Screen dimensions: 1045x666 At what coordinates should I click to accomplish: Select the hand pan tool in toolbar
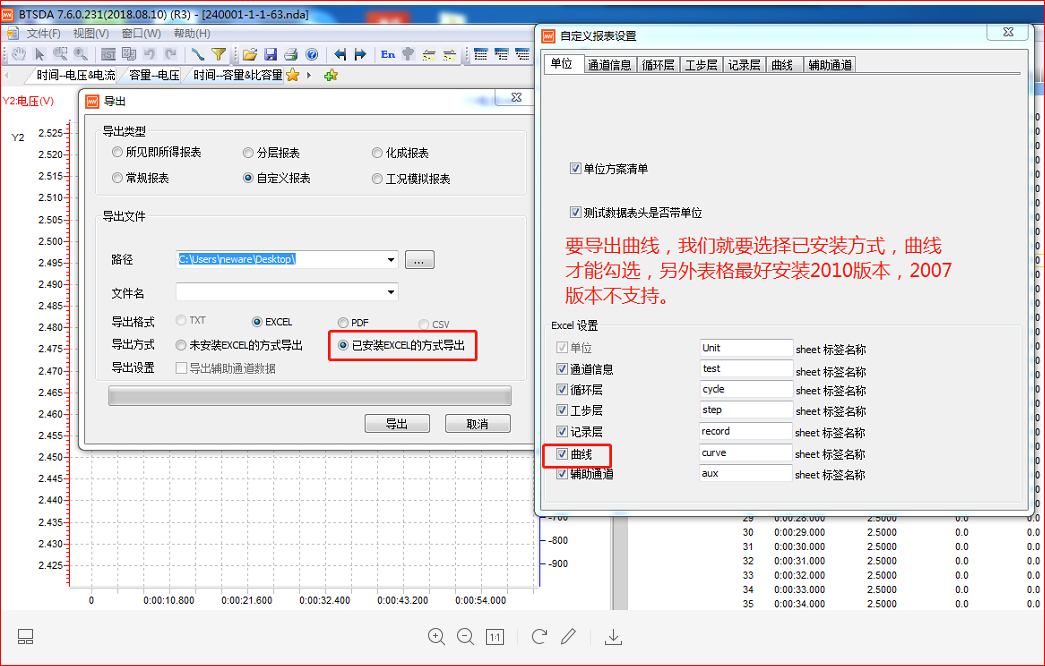[19, 54]
